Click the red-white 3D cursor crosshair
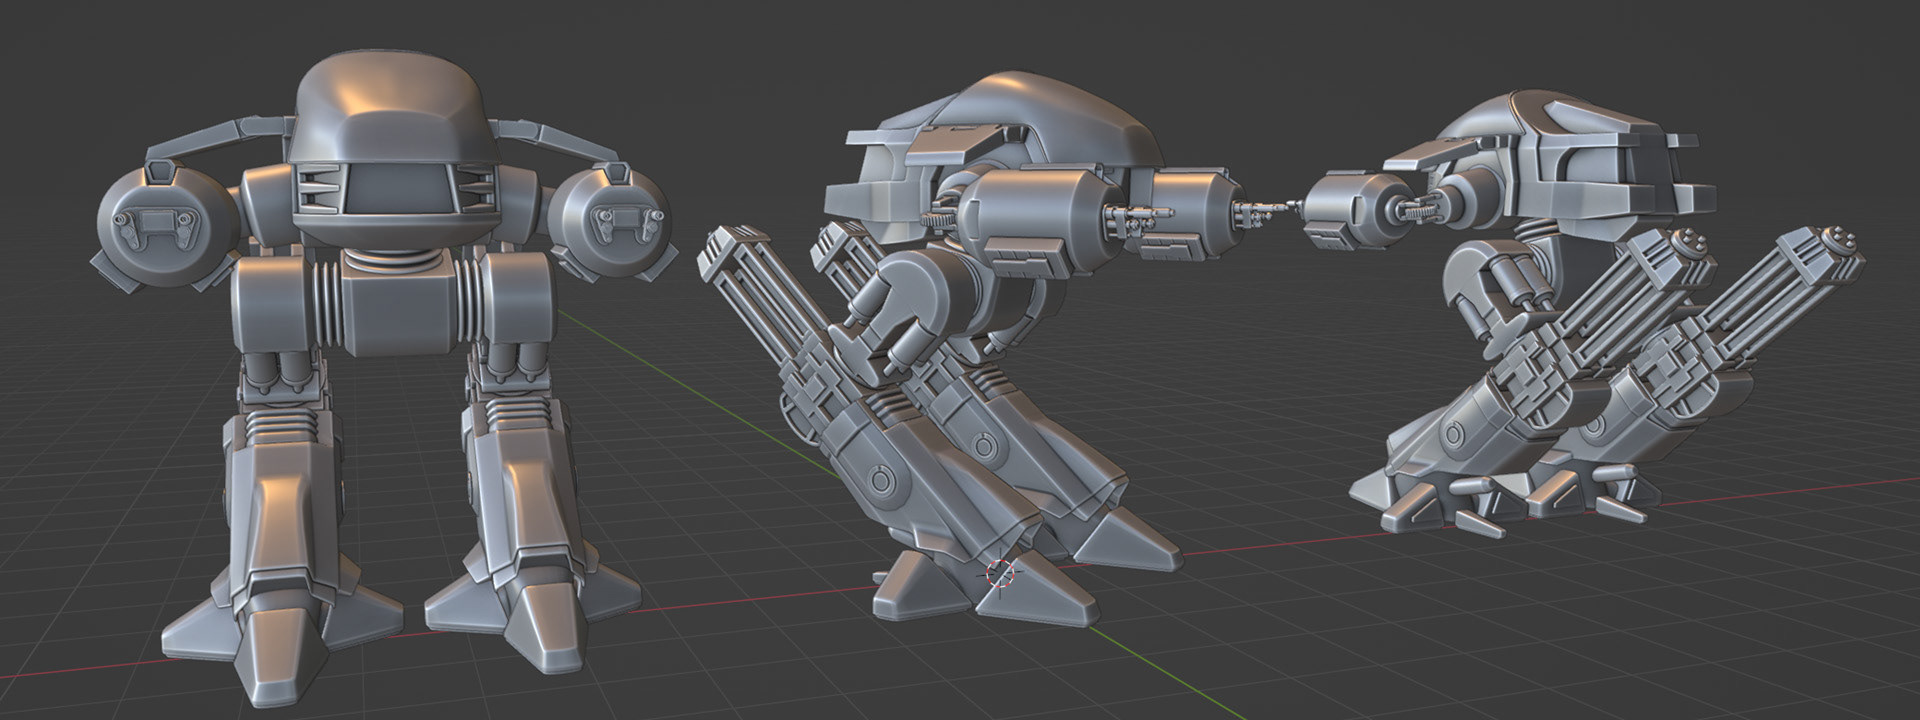 point(1001,574)
